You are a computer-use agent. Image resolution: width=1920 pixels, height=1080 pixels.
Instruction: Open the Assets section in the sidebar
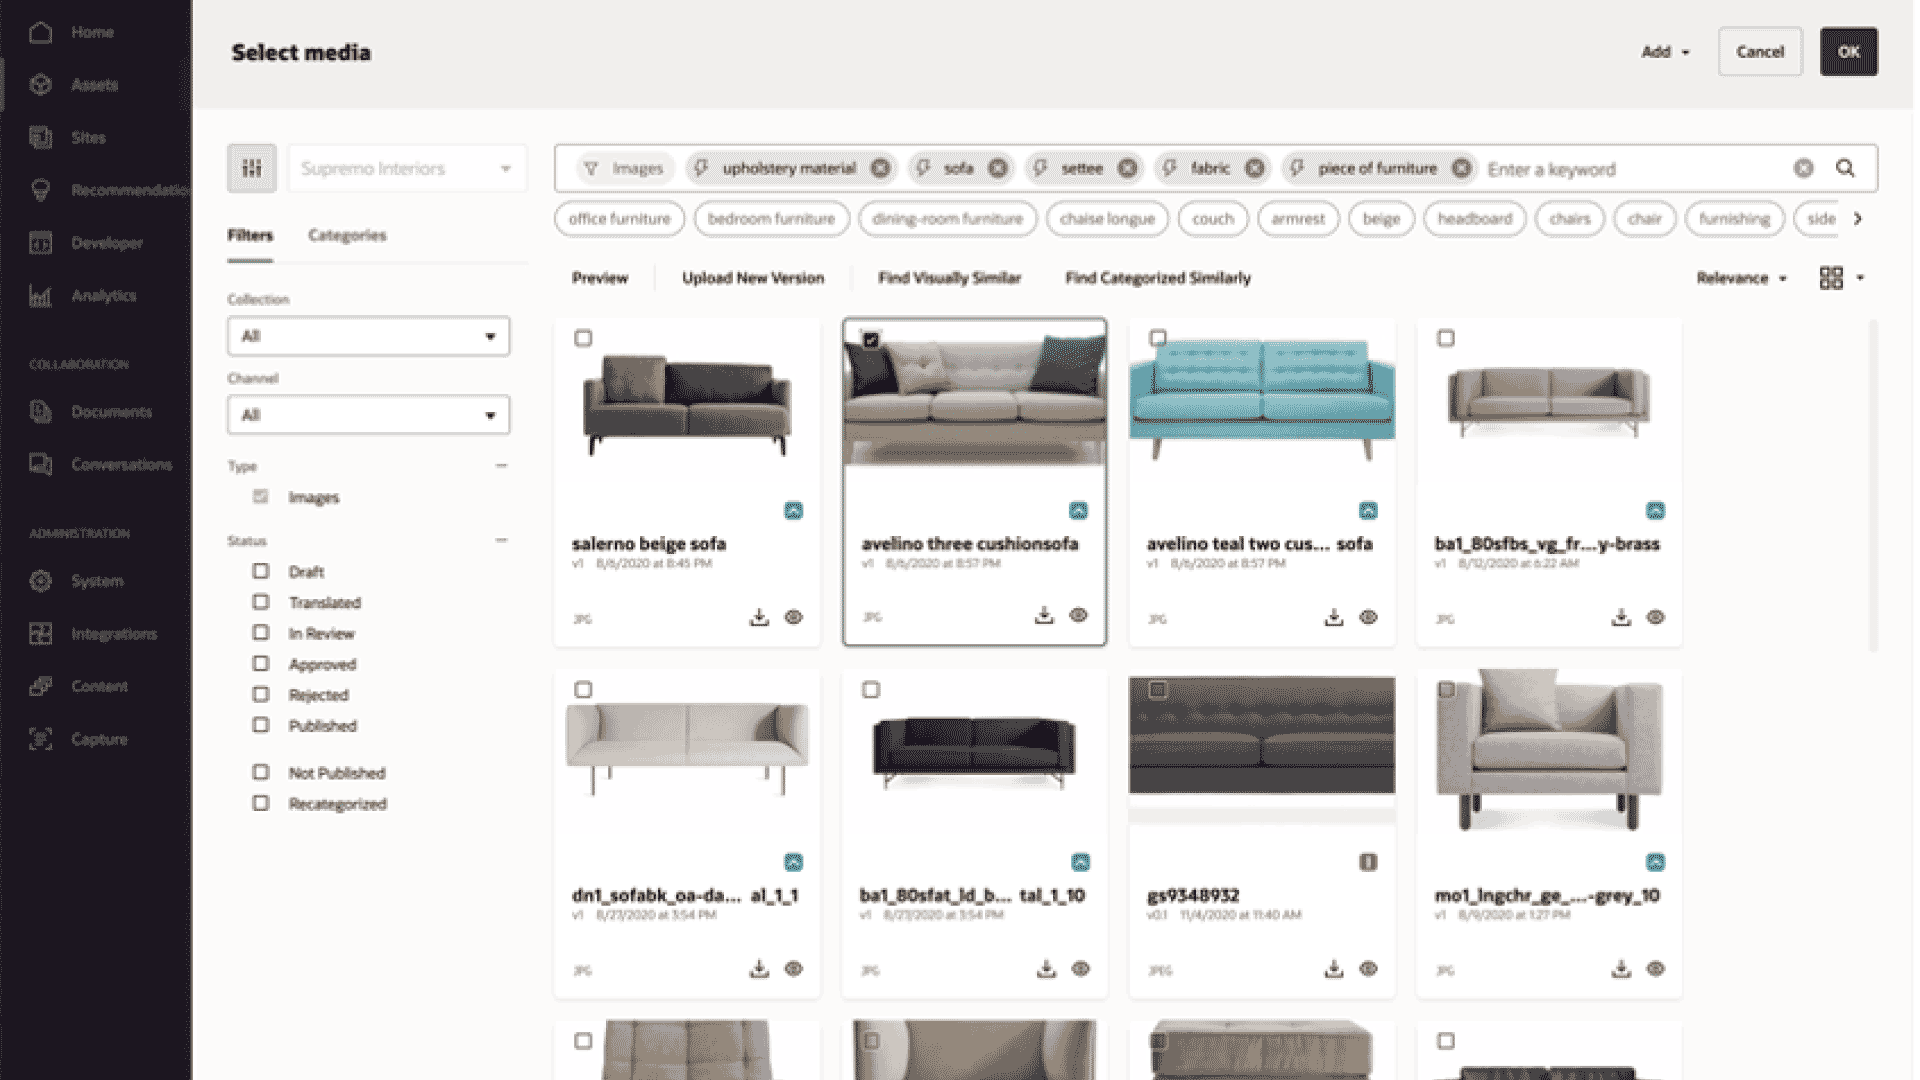coord(96,85)
